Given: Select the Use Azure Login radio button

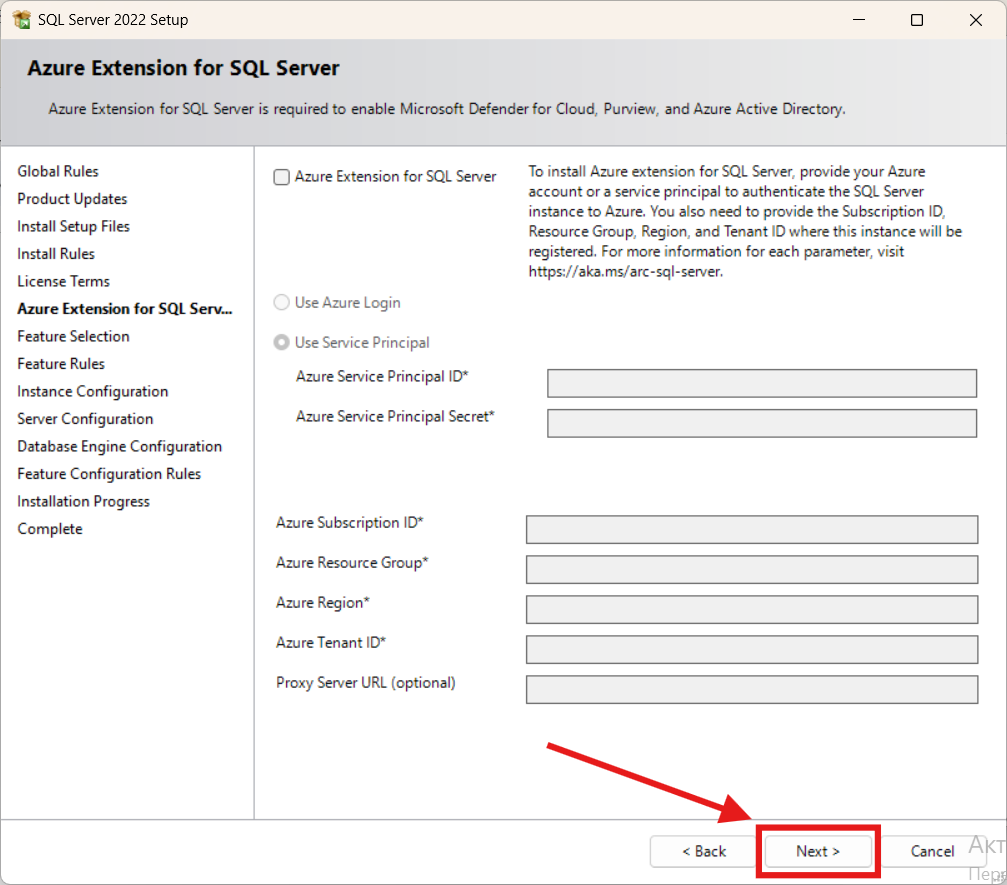Looking at the screenshot, I should coord(282,303).
